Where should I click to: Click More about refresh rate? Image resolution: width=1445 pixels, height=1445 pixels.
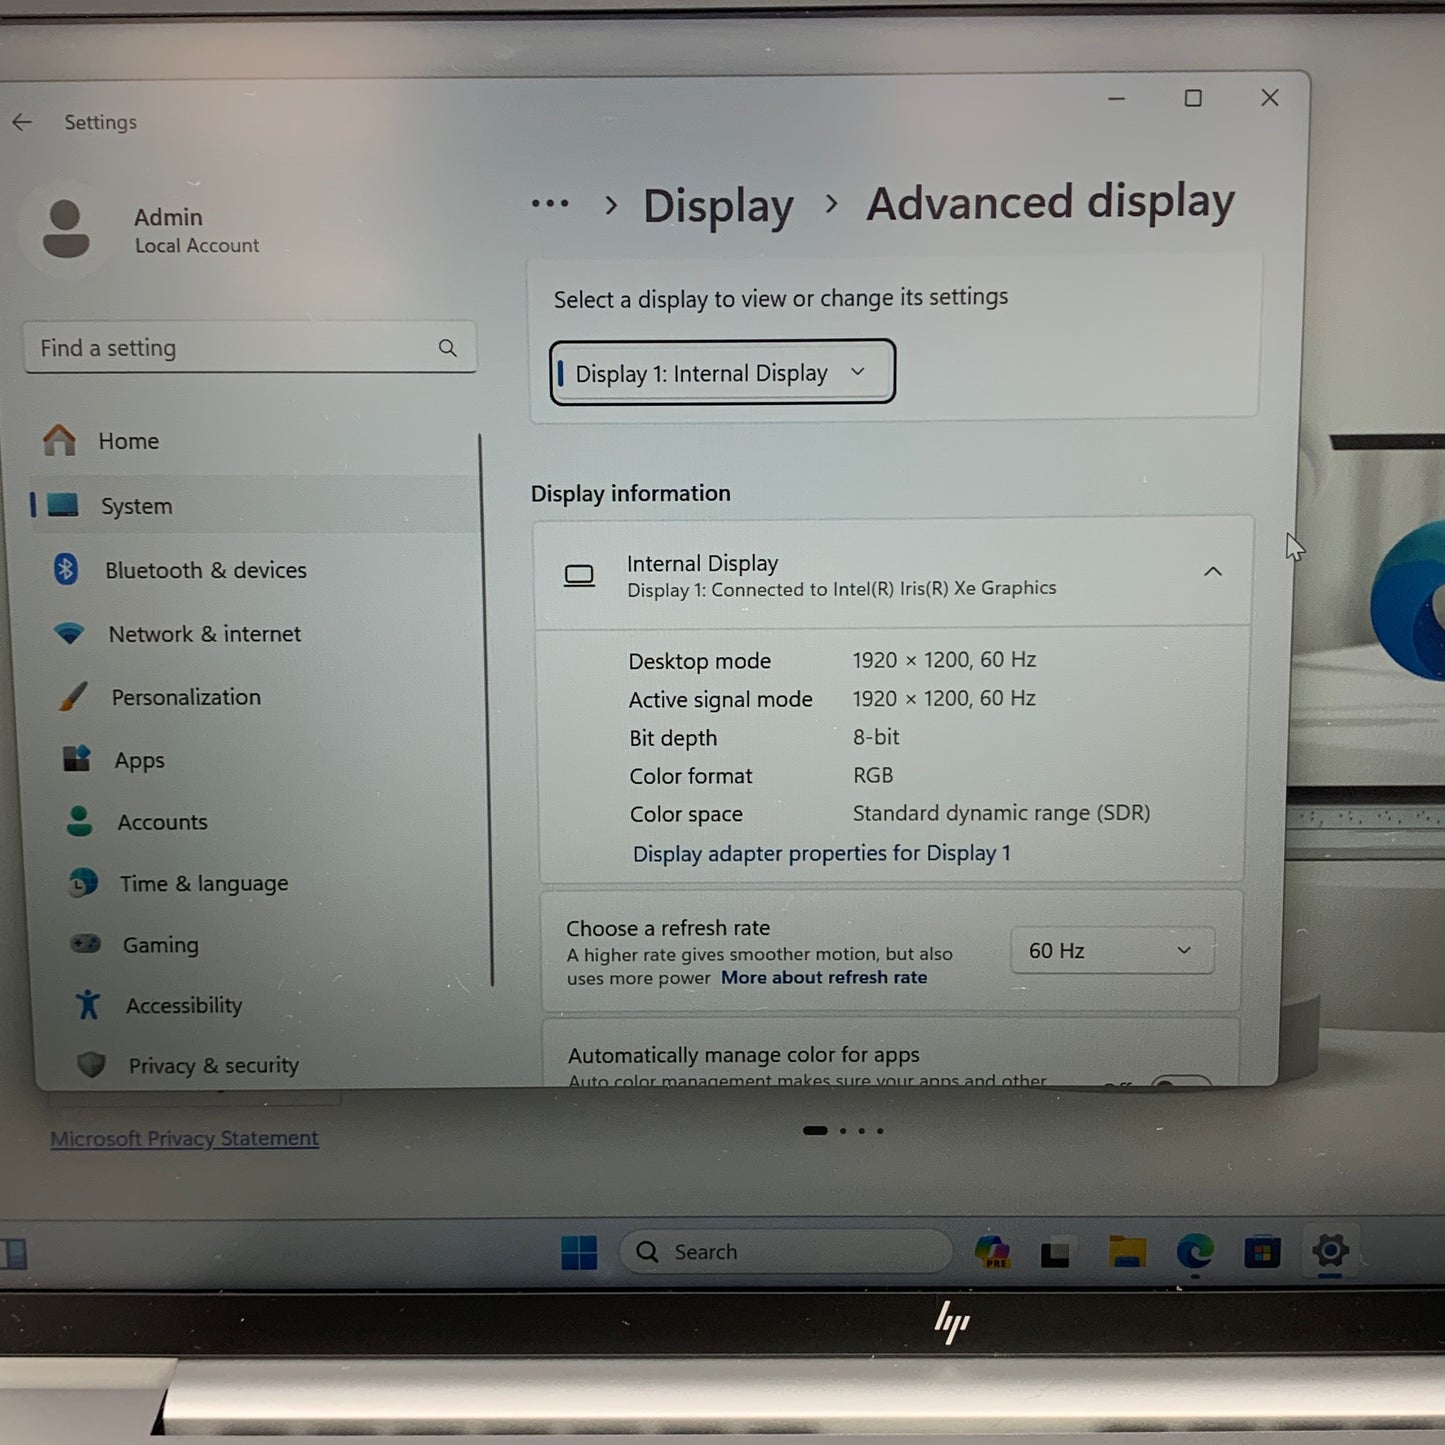coord(823,977)
